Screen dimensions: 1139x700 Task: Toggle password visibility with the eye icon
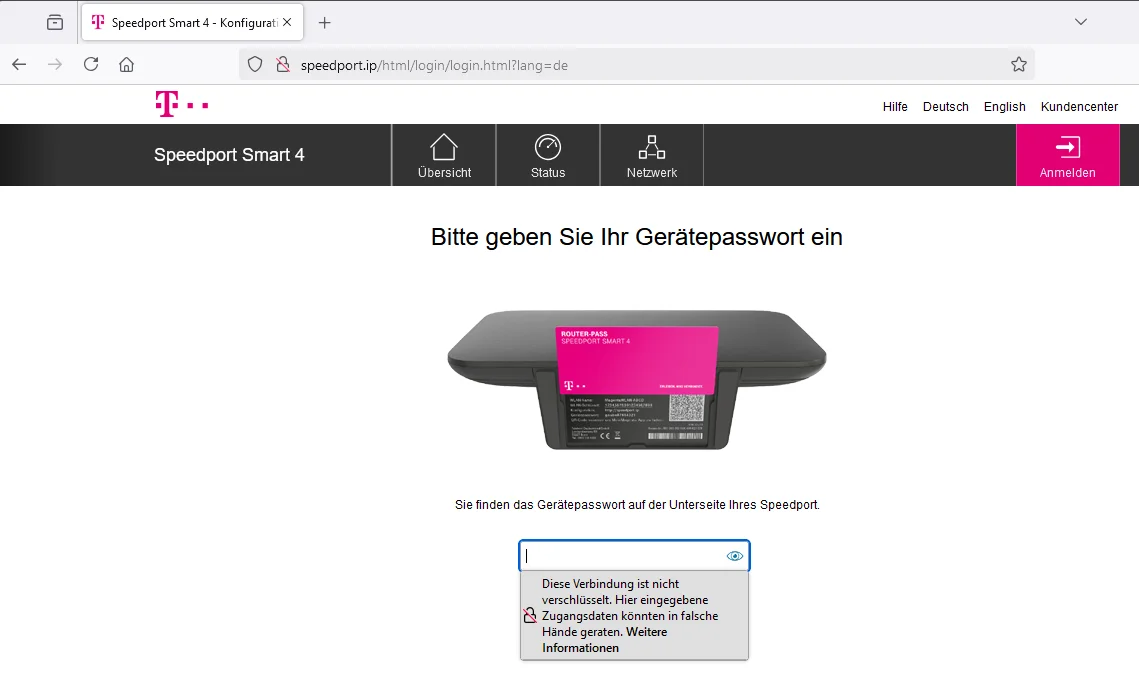[734, 555]
